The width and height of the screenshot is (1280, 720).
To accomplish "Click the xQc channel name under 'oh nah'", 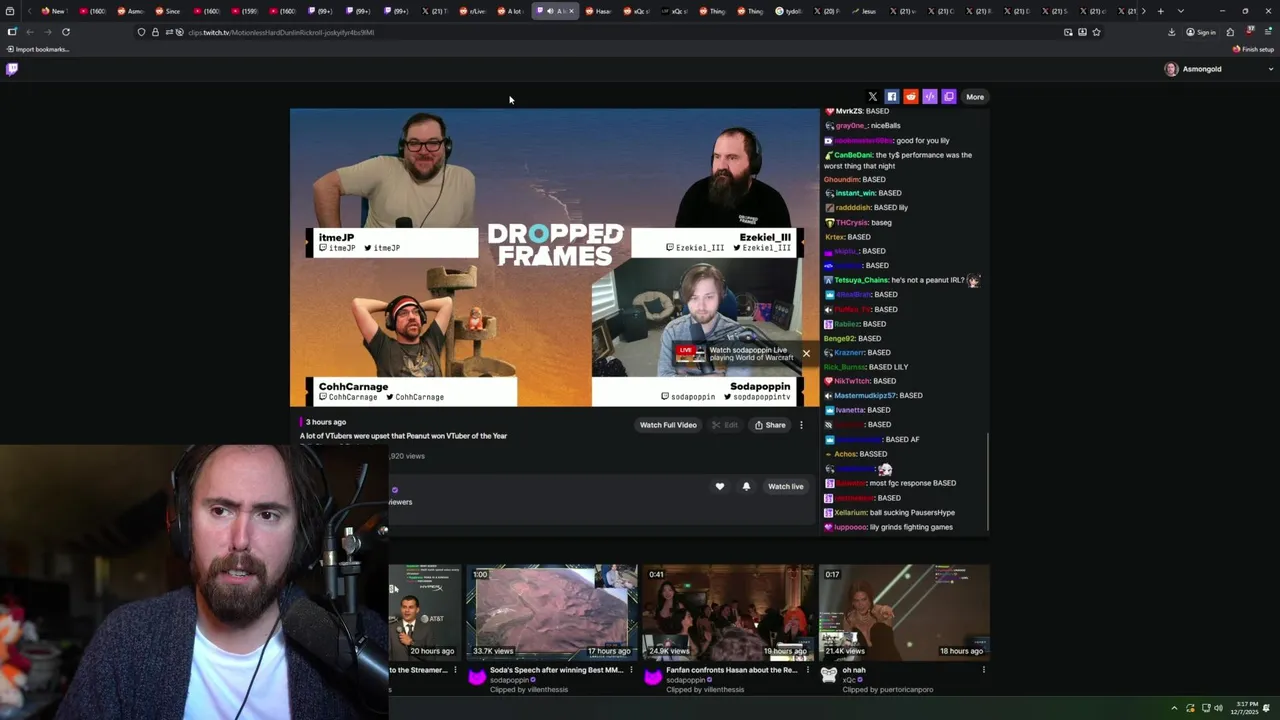I will [x=850, y=680].
